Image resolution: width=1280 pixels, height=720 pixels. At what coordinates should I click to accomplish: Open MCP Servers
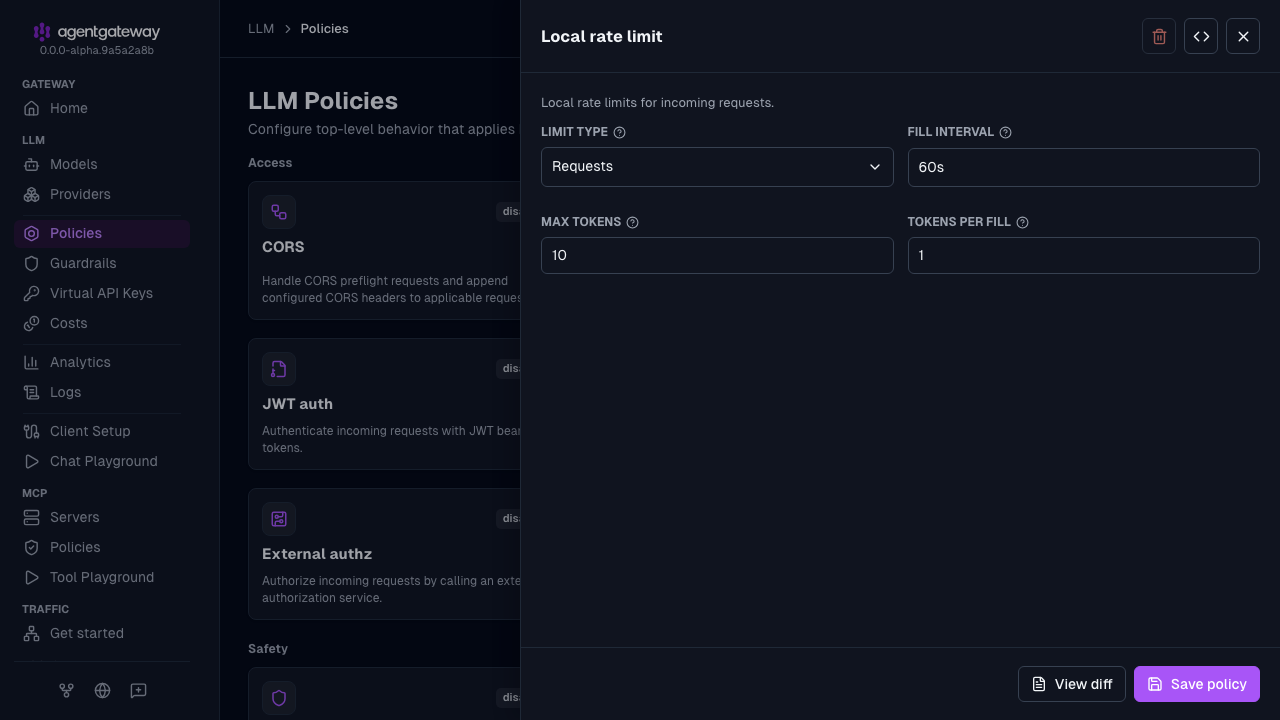tap(102, 517)
